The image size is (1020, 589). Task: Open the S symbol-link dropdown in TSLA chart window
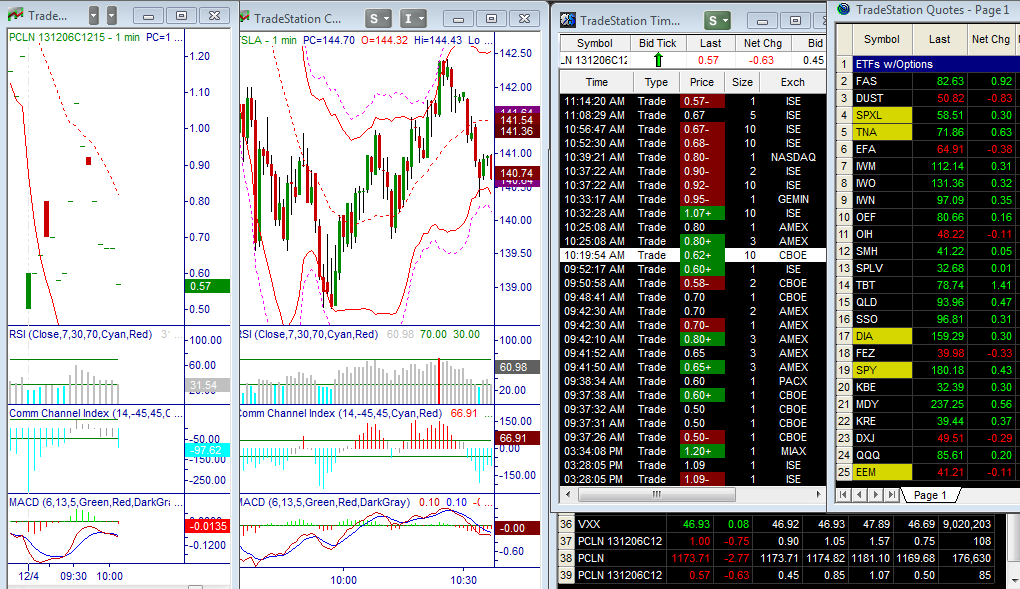tap(378, 19)
